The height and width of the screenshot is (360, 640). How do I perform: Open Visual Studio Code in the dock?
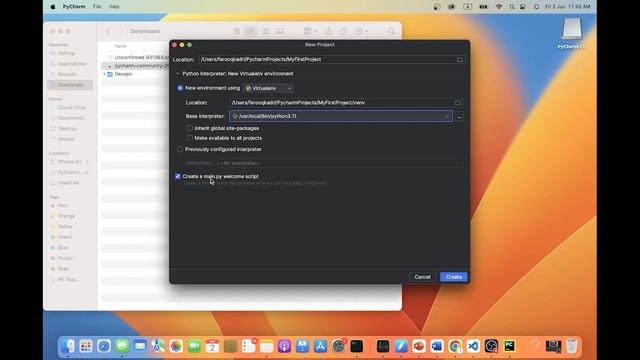point(473,346)
